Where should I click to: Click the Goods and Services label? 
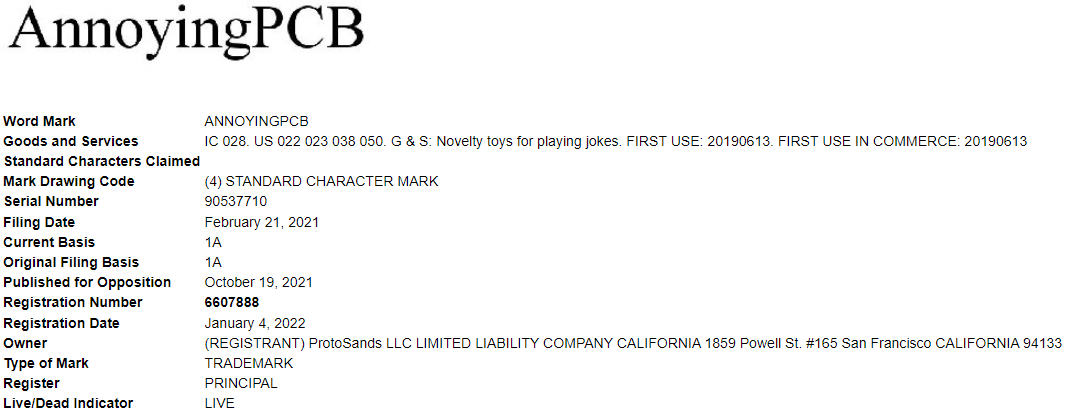click(x=70, y=141)
